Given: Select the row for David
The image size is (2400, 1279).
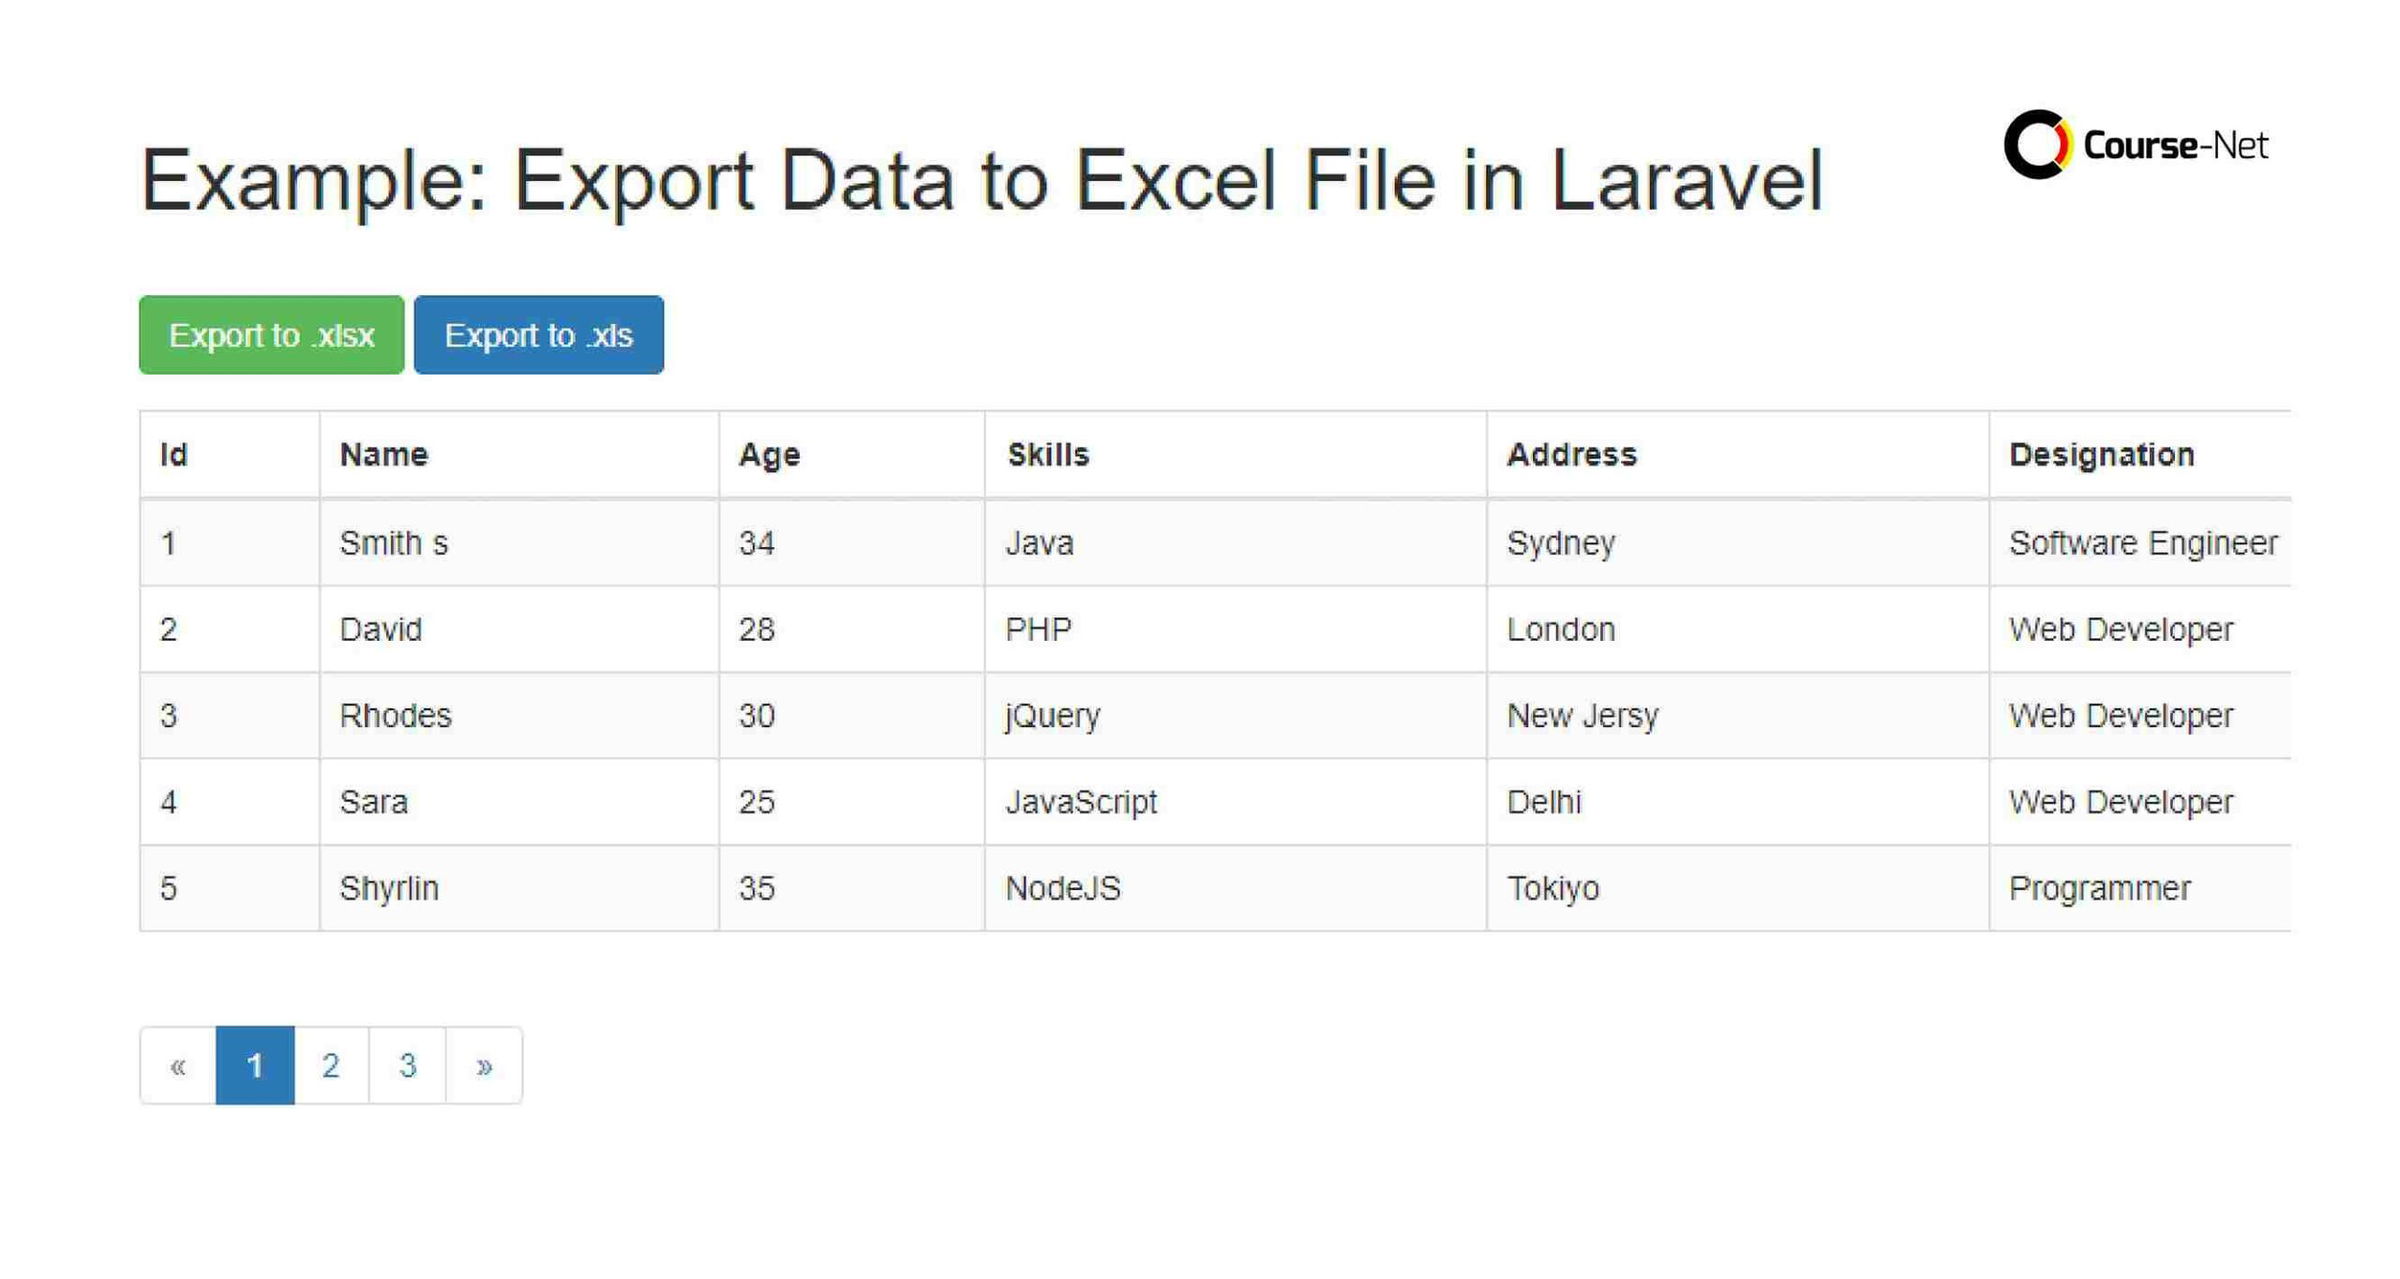Looking at the screenshot, I should 380,628.
